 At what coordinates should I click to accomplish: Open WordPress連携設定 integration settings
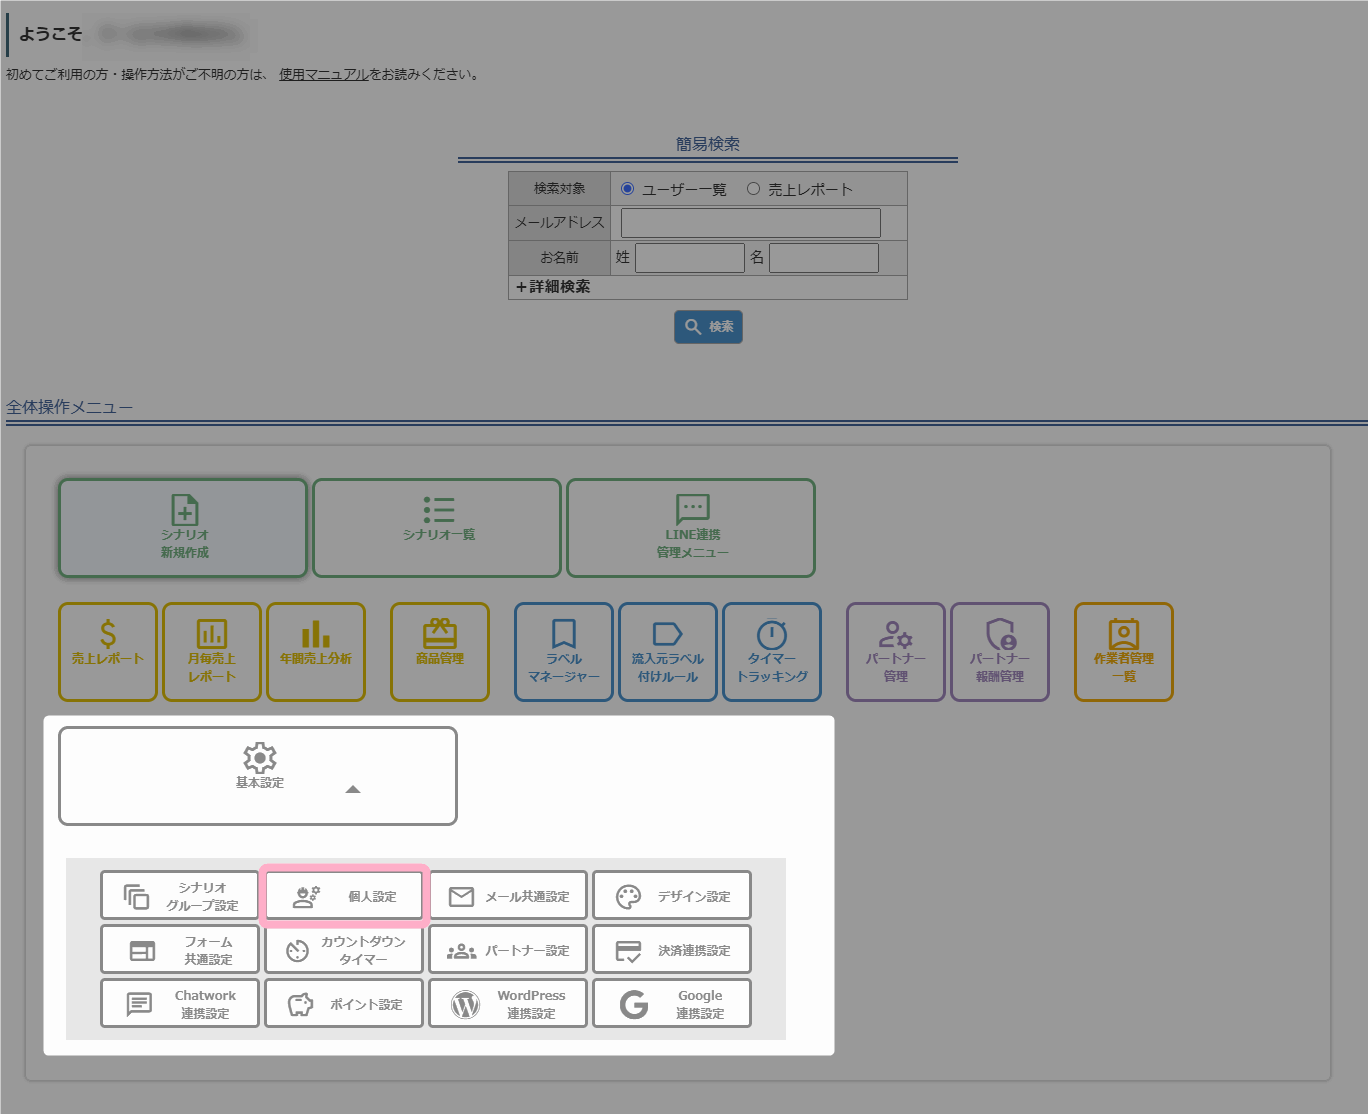pos(507,1002)
